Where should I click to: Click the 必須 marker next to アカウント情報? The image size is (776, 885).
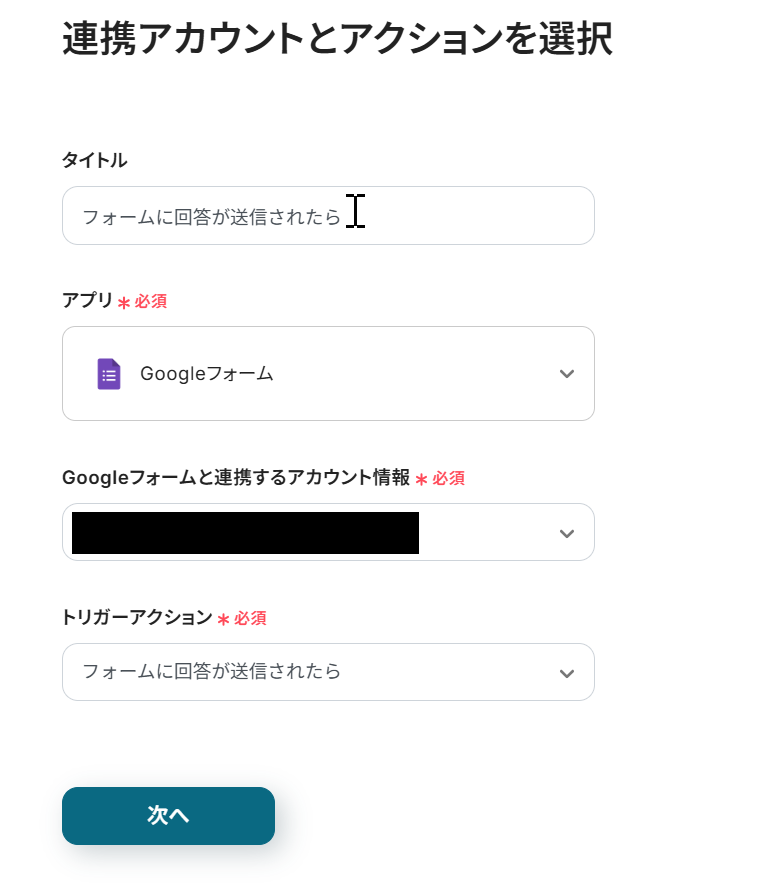click(448, 479)
